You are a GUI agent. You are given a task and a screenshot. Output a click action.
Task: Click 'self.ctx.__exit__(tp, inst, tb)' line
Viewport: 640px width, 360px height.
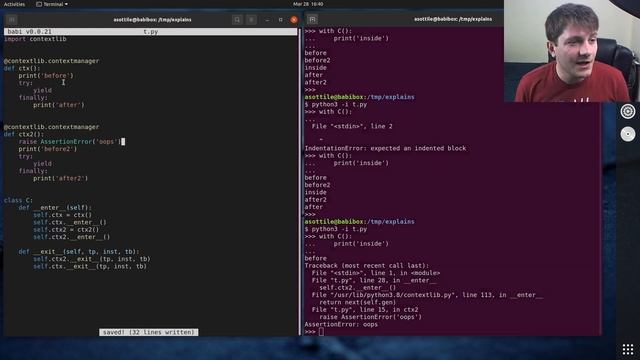[x=90, y=267]
